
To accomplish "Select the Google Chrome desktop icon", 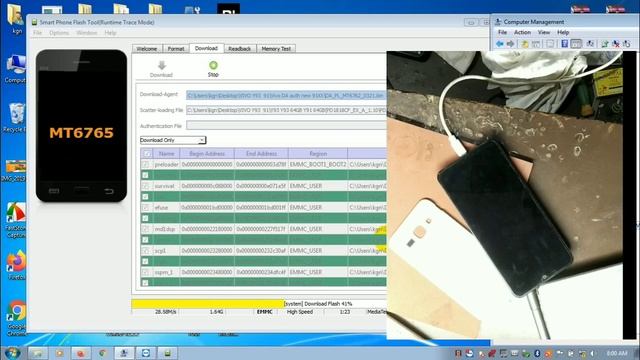I will click(16, 318).
